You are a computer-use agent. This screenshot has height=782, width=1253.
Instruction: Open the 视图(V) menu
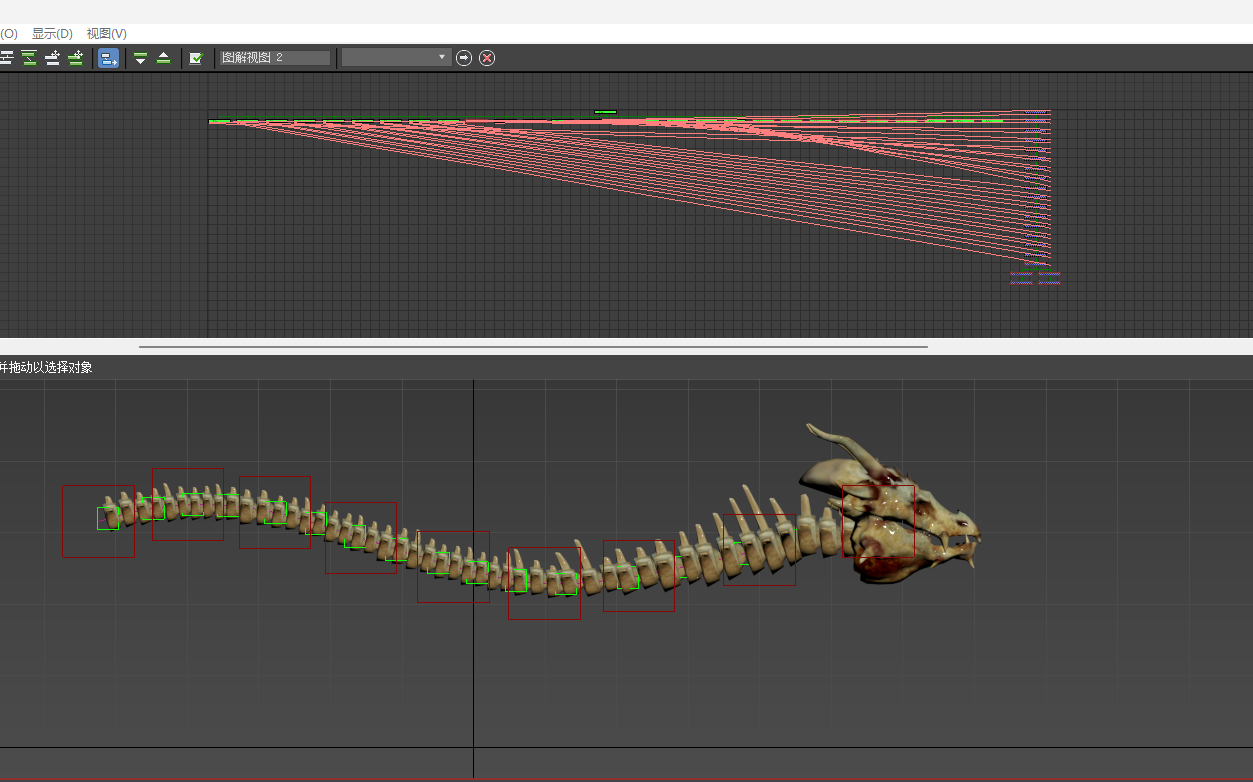click(x=106, y=34)
